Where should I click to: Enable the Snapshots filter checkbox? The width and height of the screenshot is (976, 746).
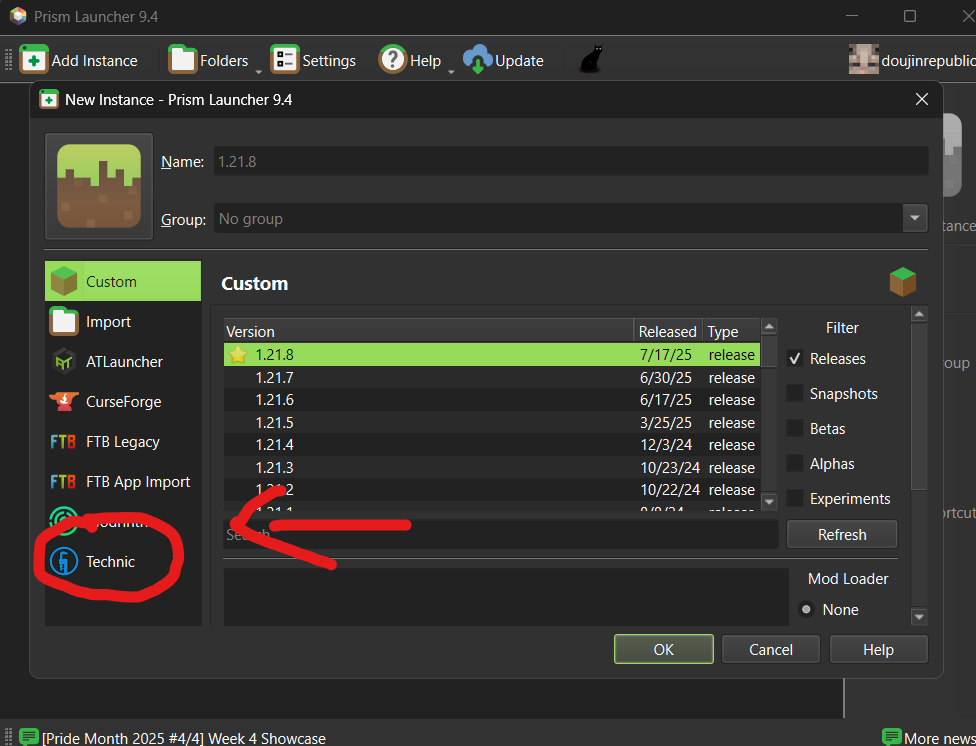click(x=795, y=394)
